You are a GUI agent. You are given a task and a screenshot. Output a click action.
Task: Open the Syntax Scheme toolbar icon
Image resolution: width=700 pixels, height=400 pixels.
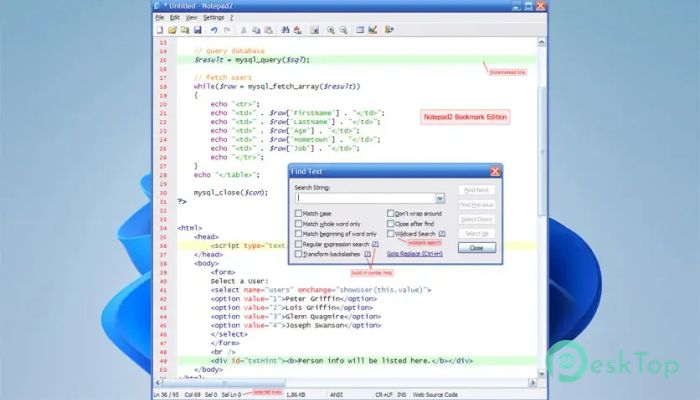(360, 30)
